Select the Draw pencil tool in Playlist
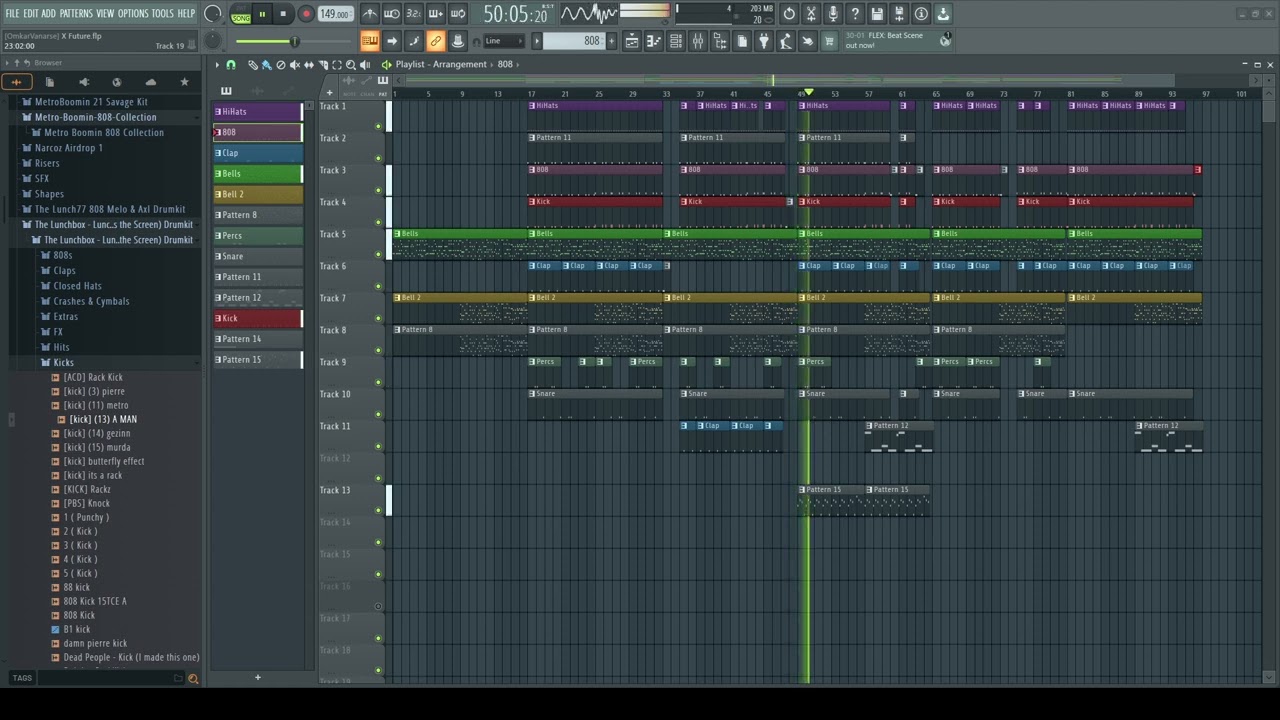Viewport: 1280px width, 720px height. coord(253,65)
